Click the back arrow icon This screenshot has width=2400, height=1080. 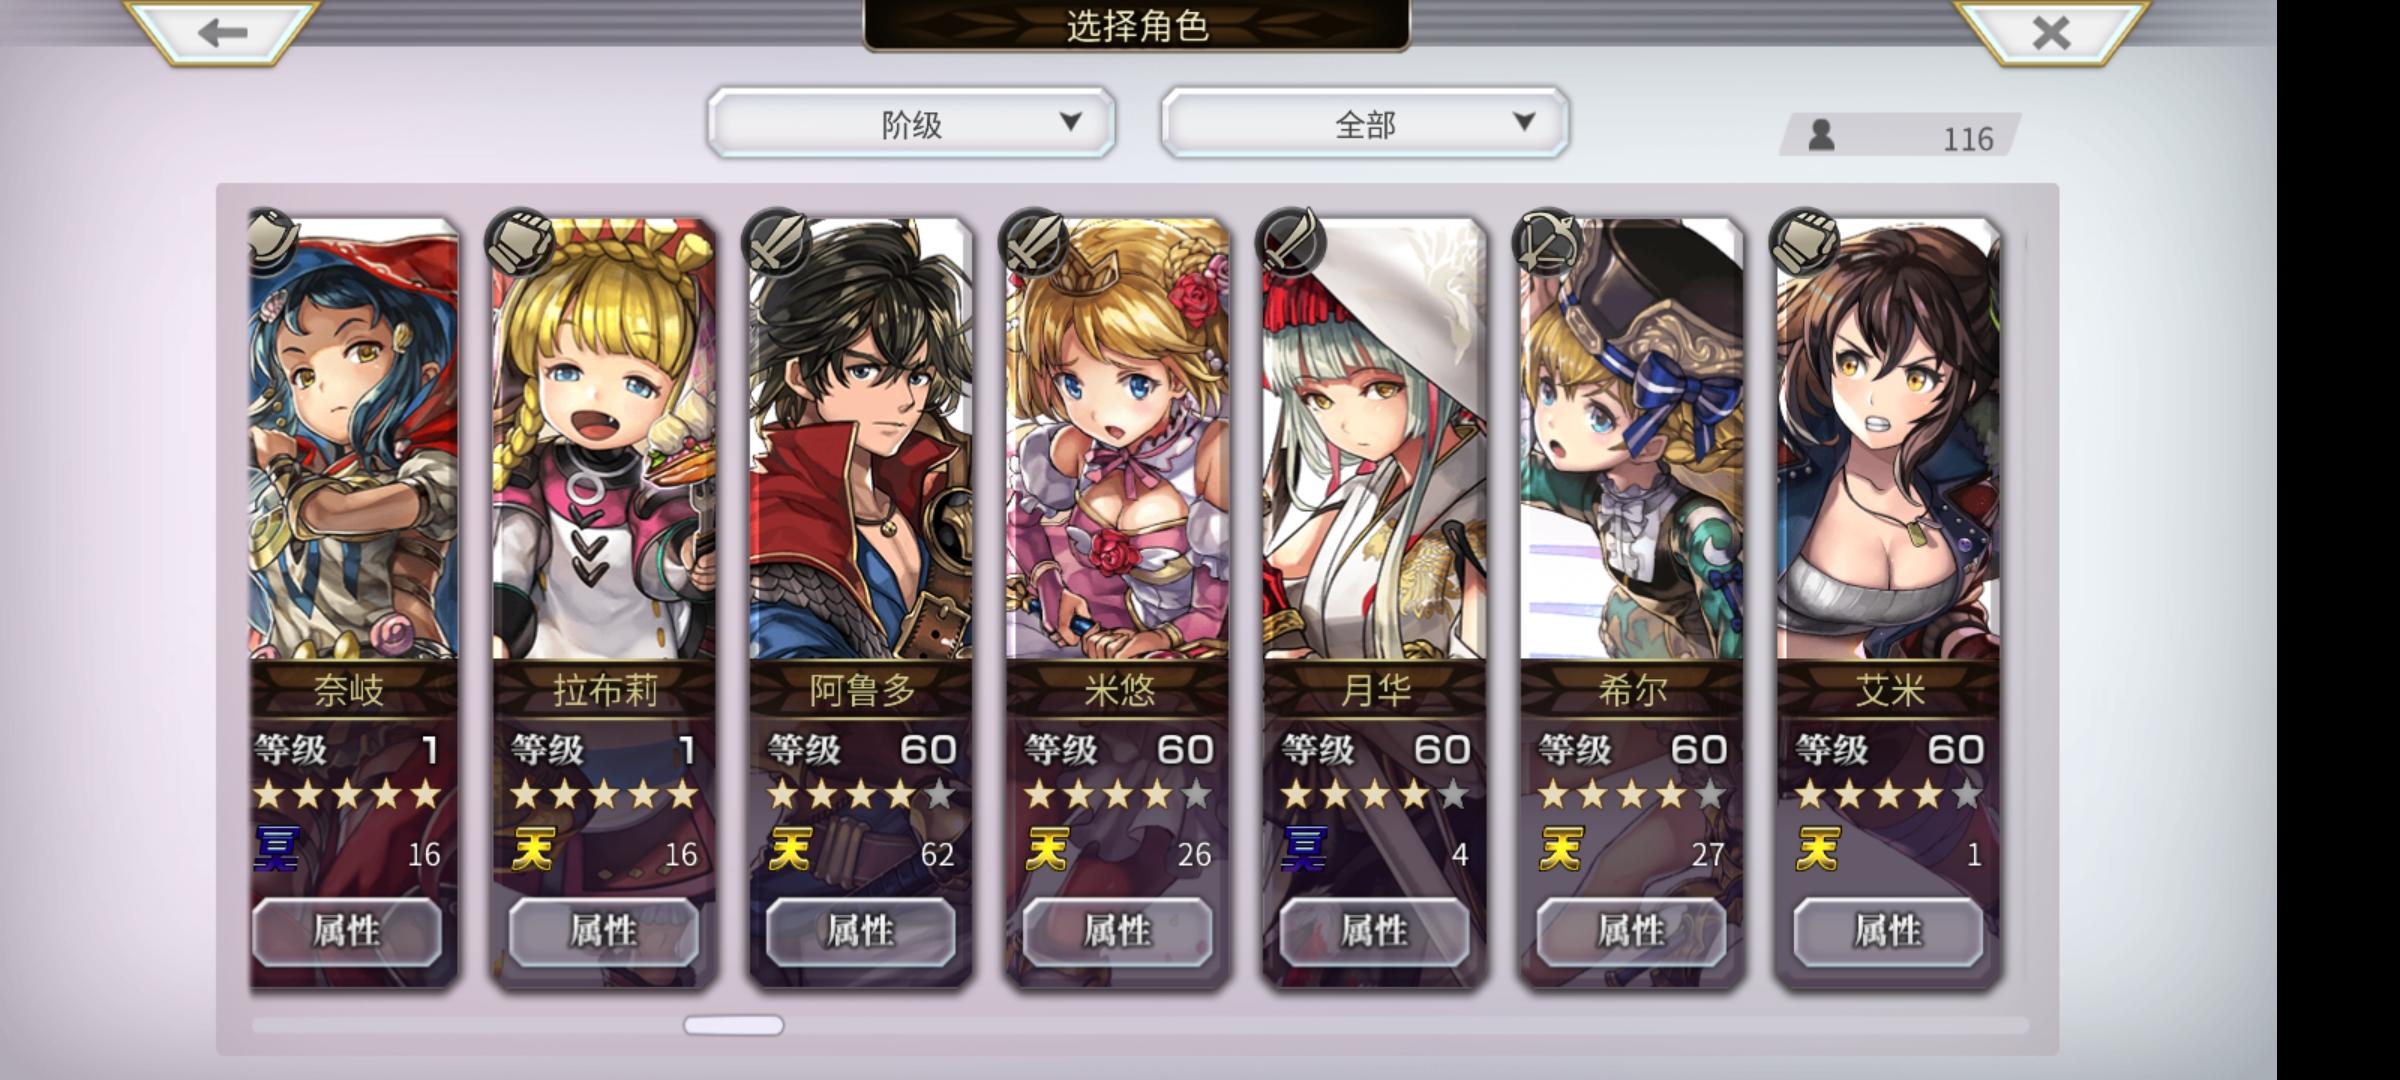[222, 33]
